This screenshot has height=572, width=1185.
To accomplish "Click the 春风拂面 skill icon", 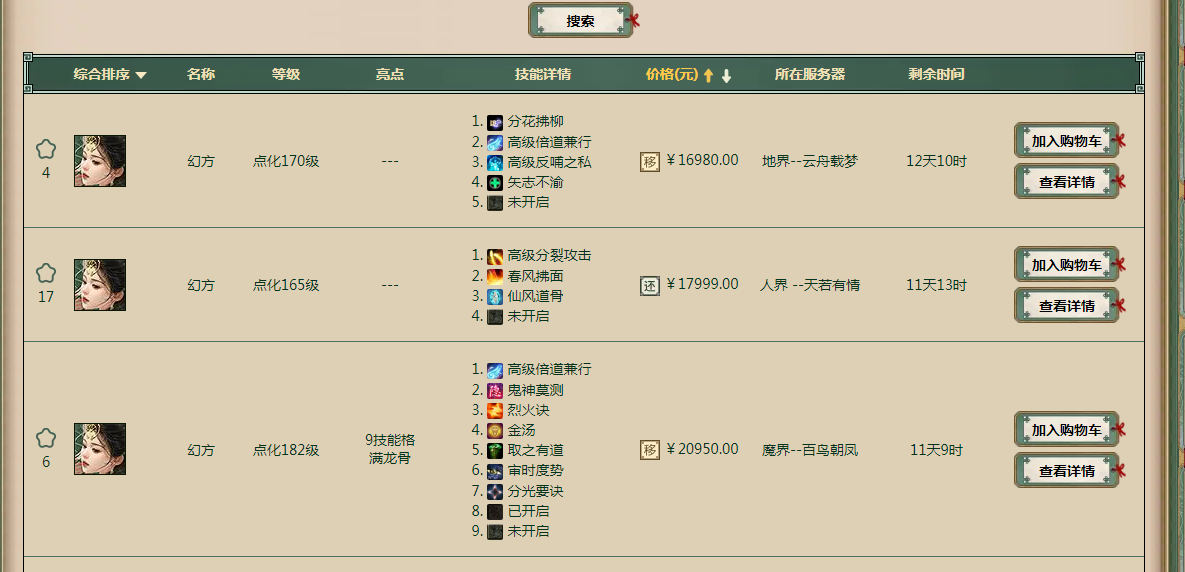I will (495, 276).
